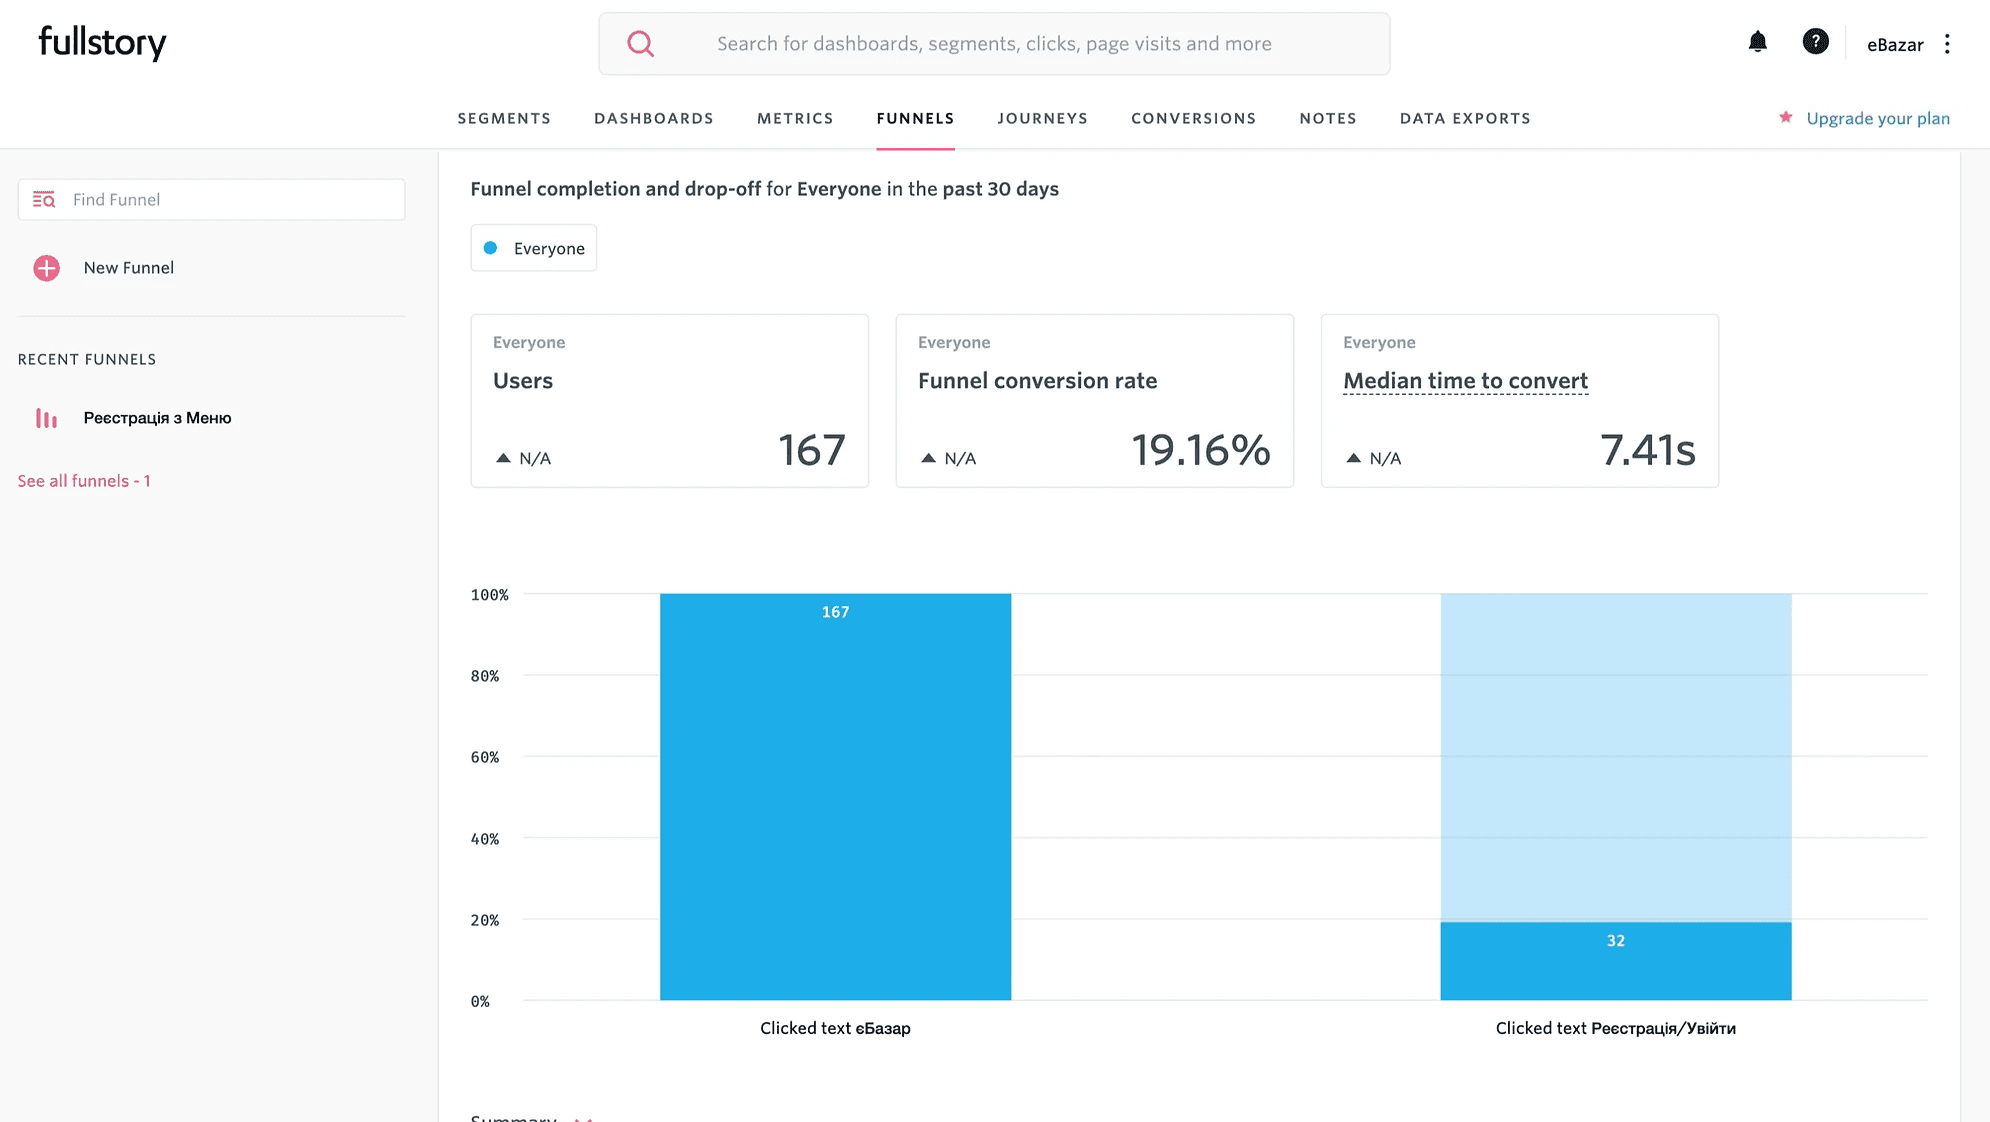Click the funnel bar-chart icon beside Реєстрація з Меню

(46, 418)
